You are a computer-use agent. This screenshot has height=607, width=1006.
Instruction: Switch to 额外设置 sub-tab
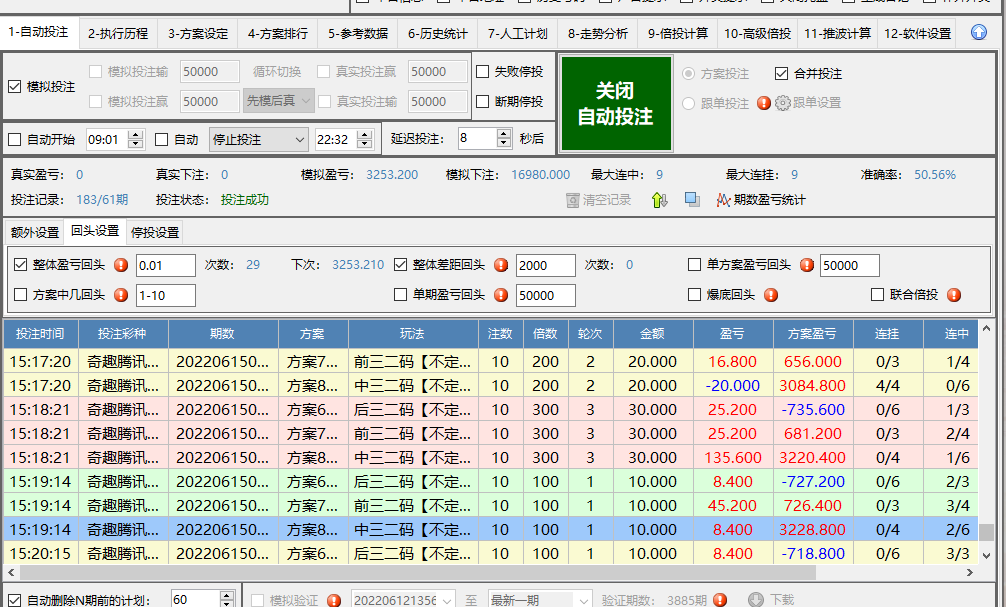[x=35, y=232]
